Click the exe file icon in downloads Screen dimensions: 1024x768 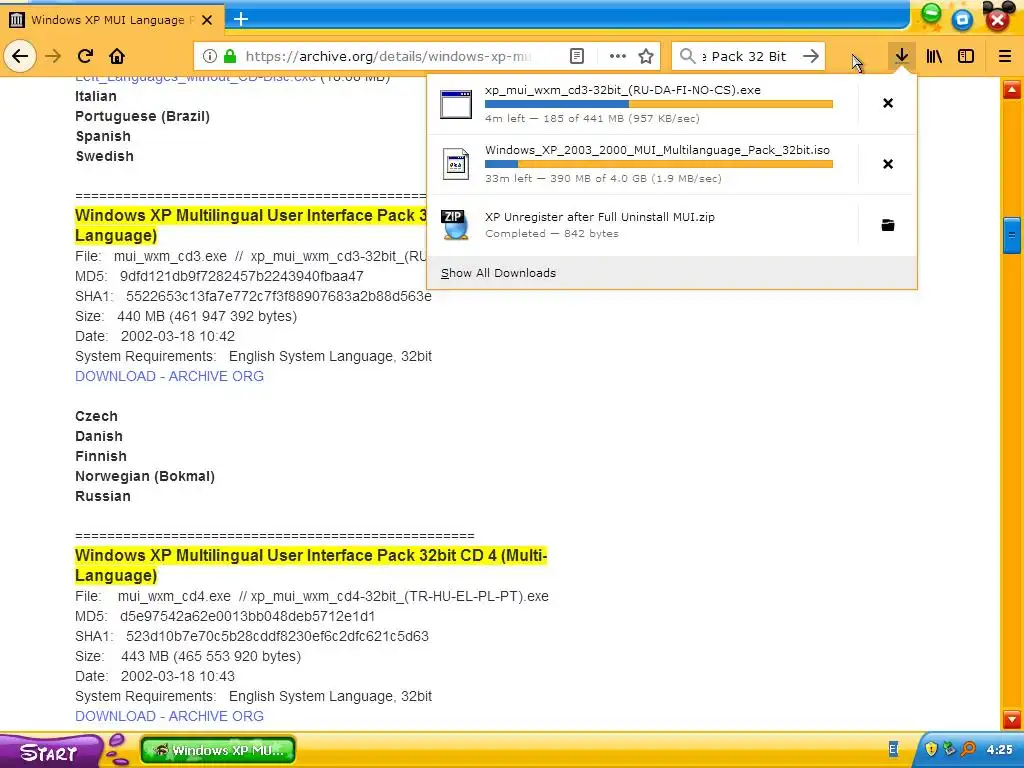tap(456, 104)
